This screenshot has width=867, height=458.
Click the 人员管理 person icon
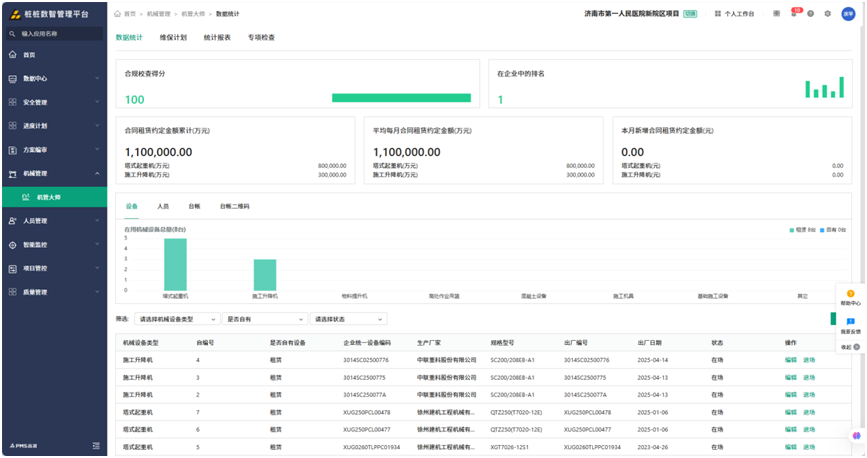13,221
